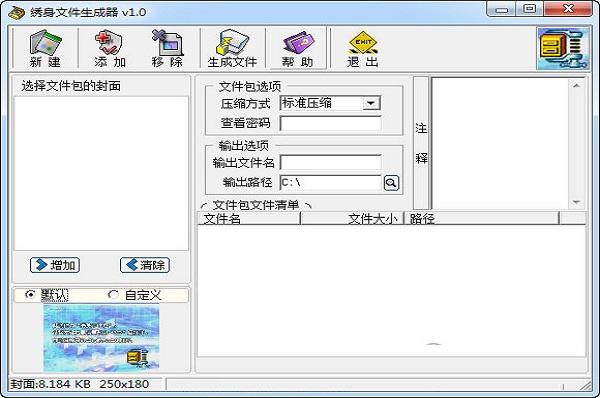Viewport: 600px width, 398px height.
Task: Click the magnifier browse icon next to 输出路径
Action: tap(391, 183)
